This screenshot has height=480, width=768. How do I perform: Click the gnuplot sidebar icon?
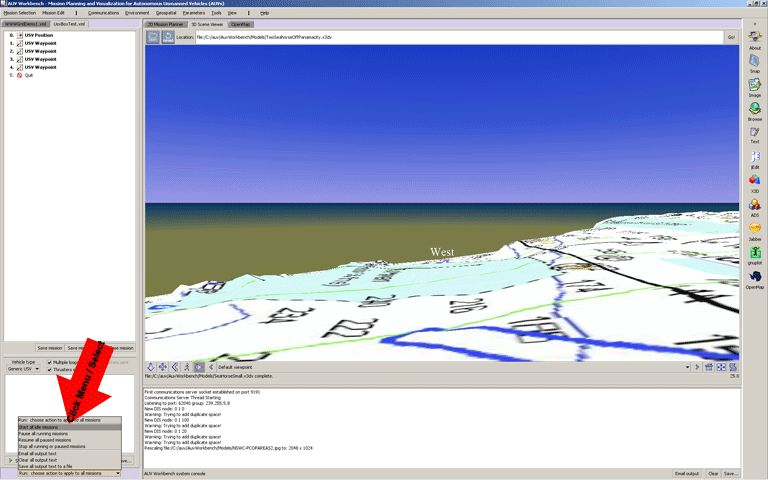(x=754, y=253)
